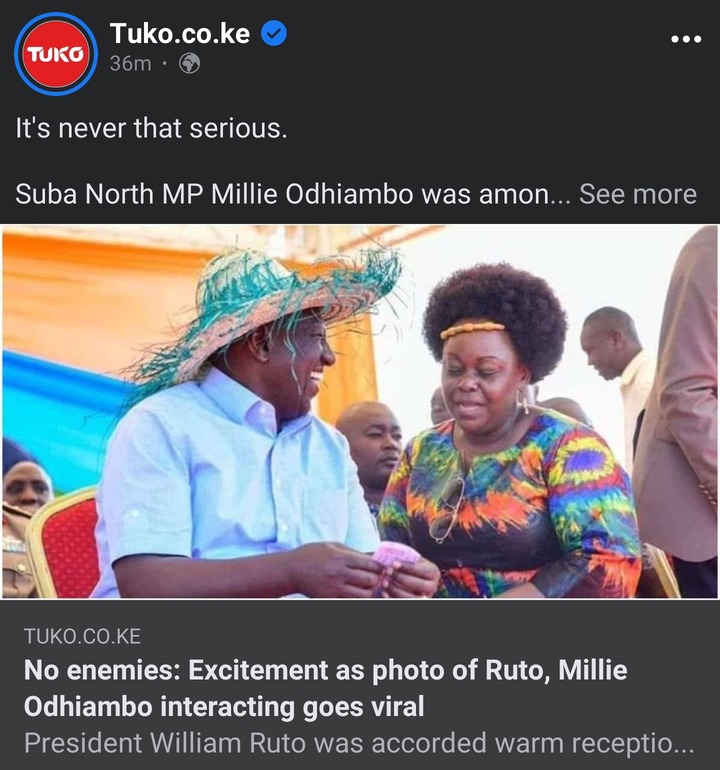This screenshot has height=770, width=720.
Task: Open the three-dot post options menu
Action: (686, 39)
